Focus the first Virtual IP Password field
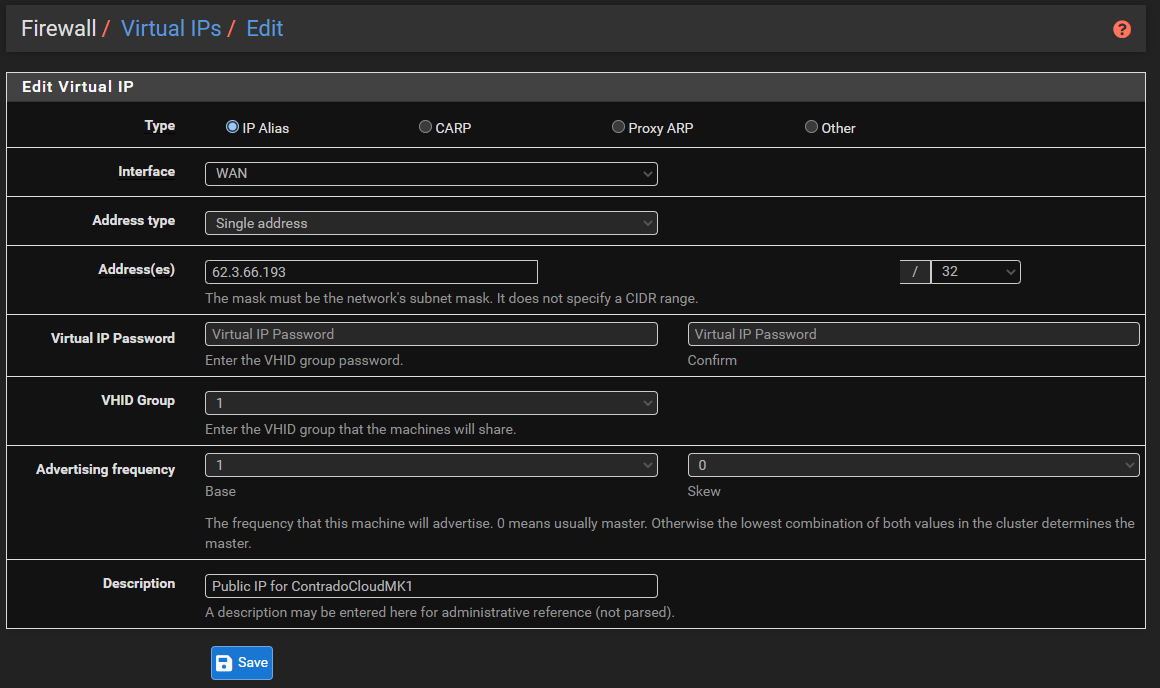This screenshot has width=1160, height=688. [x=431, y=334]
